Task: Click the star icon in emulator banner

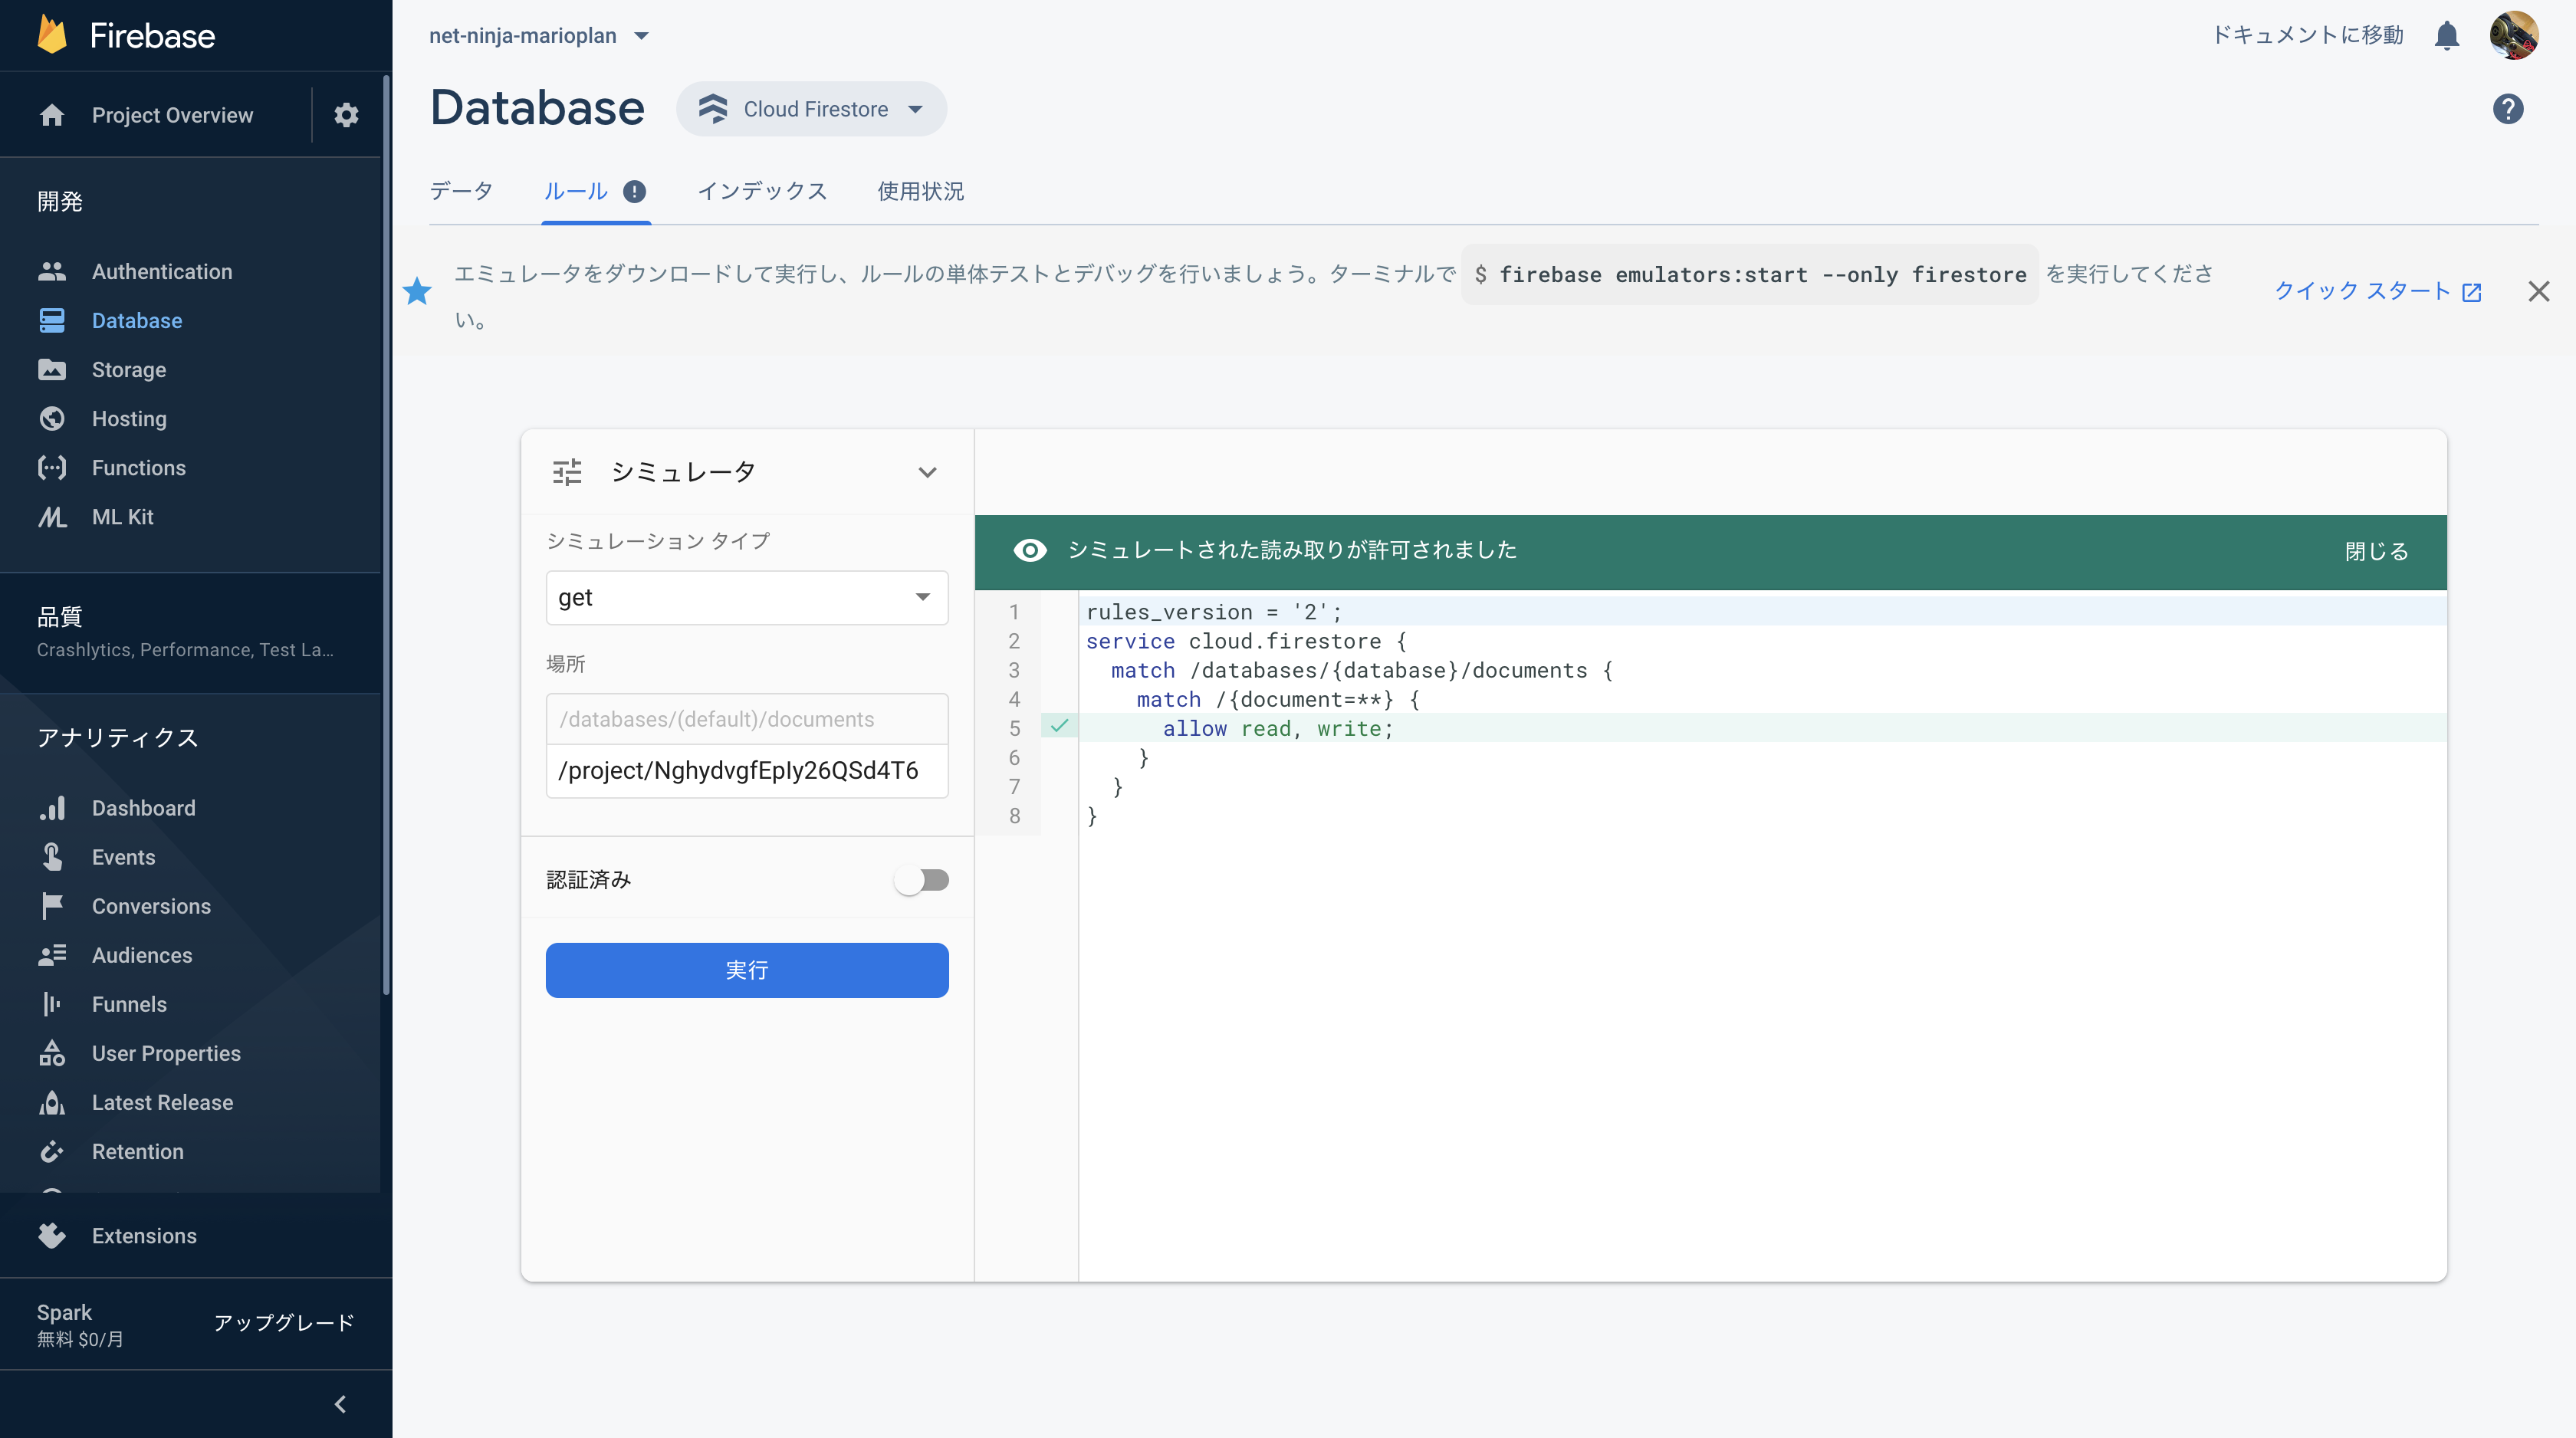Action: (417, 291)
